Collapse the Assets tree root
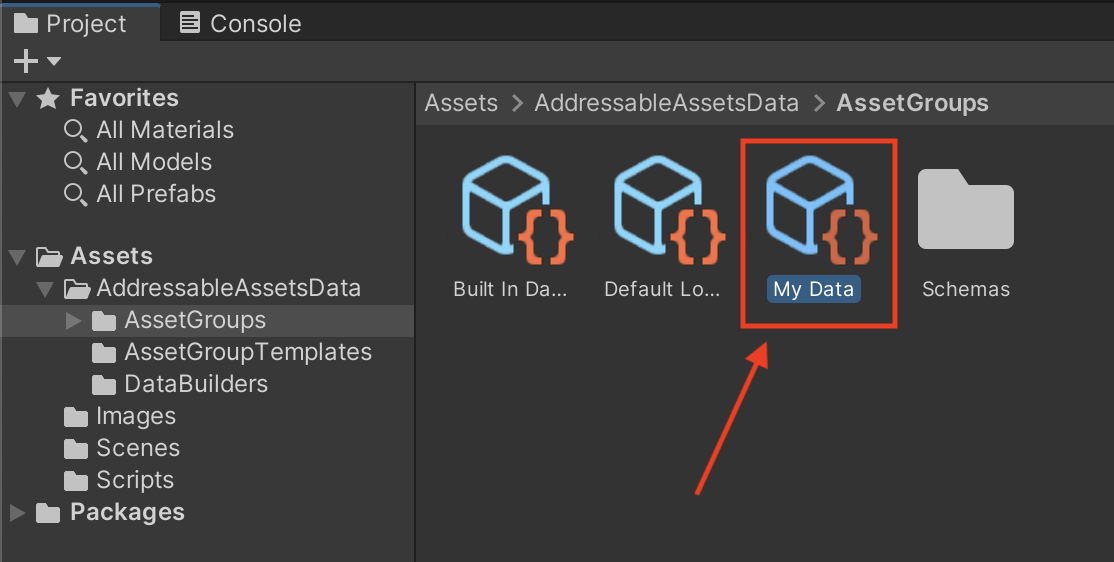 (18, 256)
